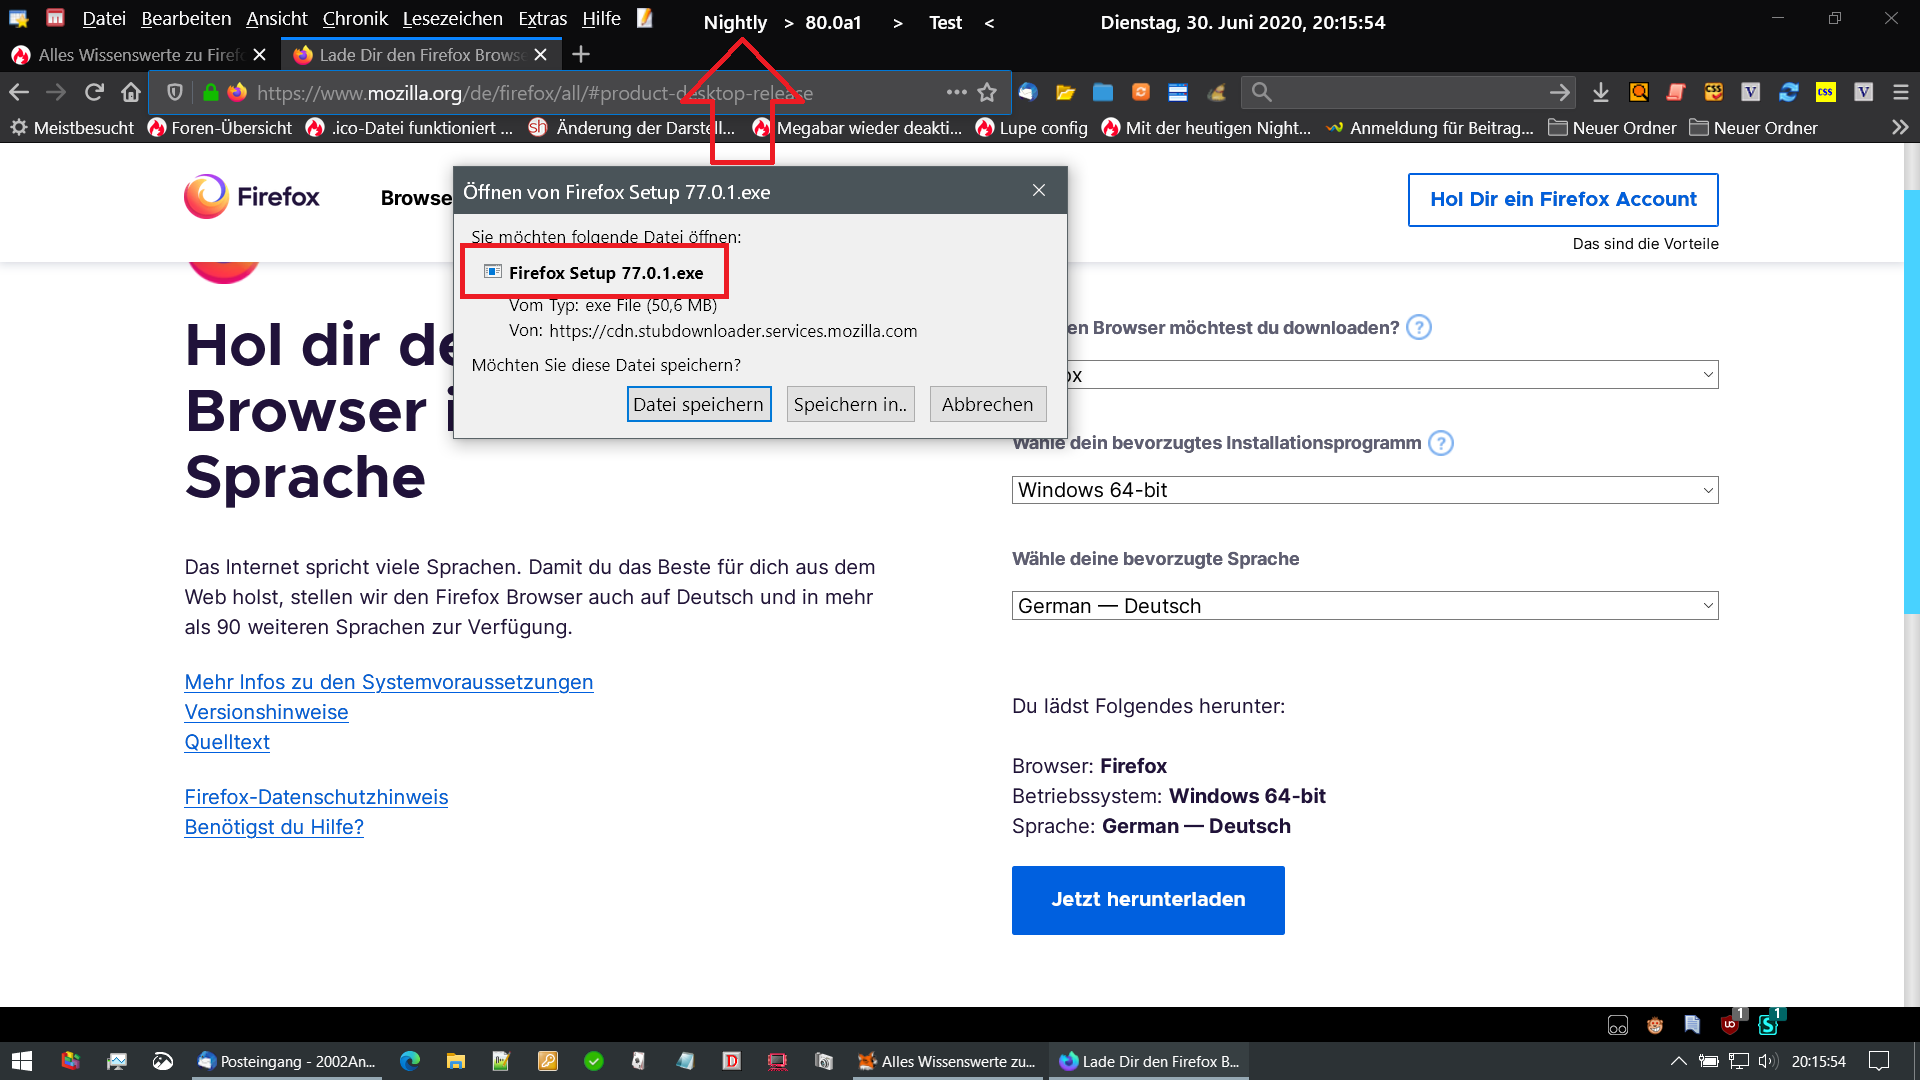Open the Firefox hamburger menu

click(x=1900, y=93)
